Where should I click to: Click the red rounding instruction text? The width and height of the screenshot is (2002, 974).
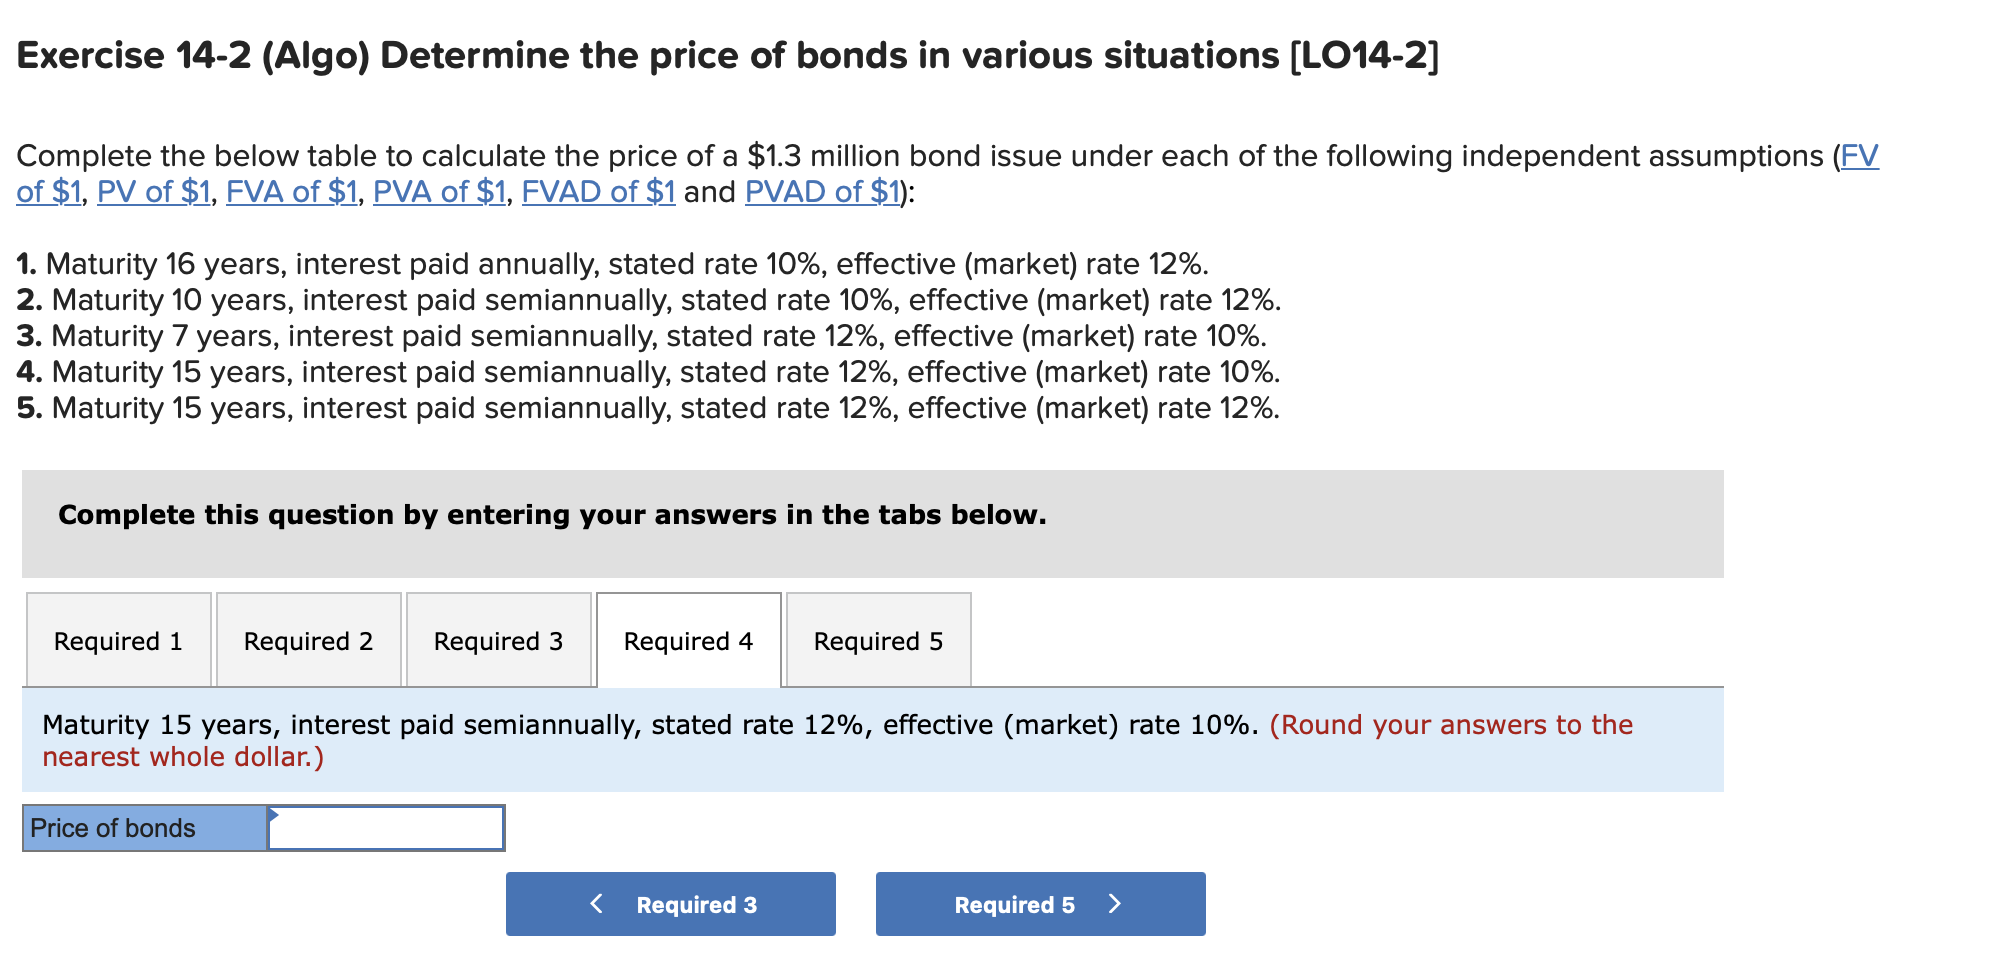coord(1450,725)
